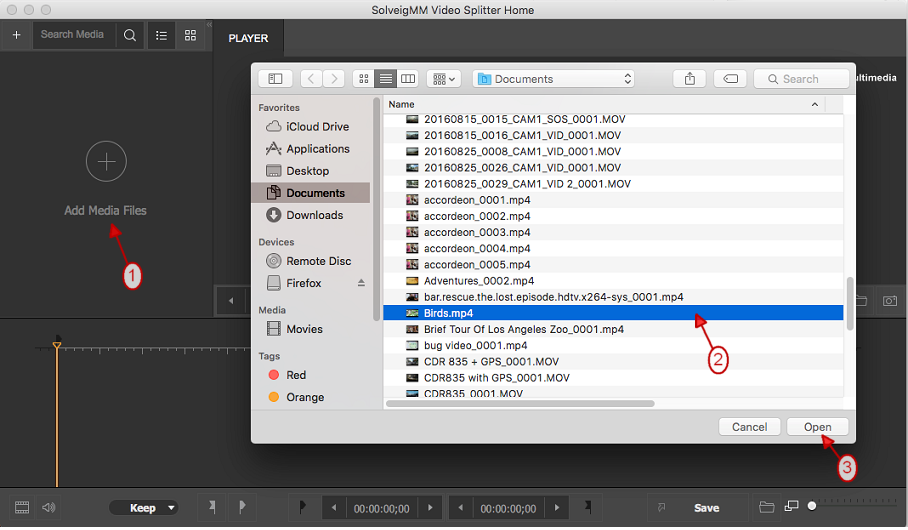This screenshot has height=530, width=908.
Task: Click the Cancel button
Action: click(749, 427)
